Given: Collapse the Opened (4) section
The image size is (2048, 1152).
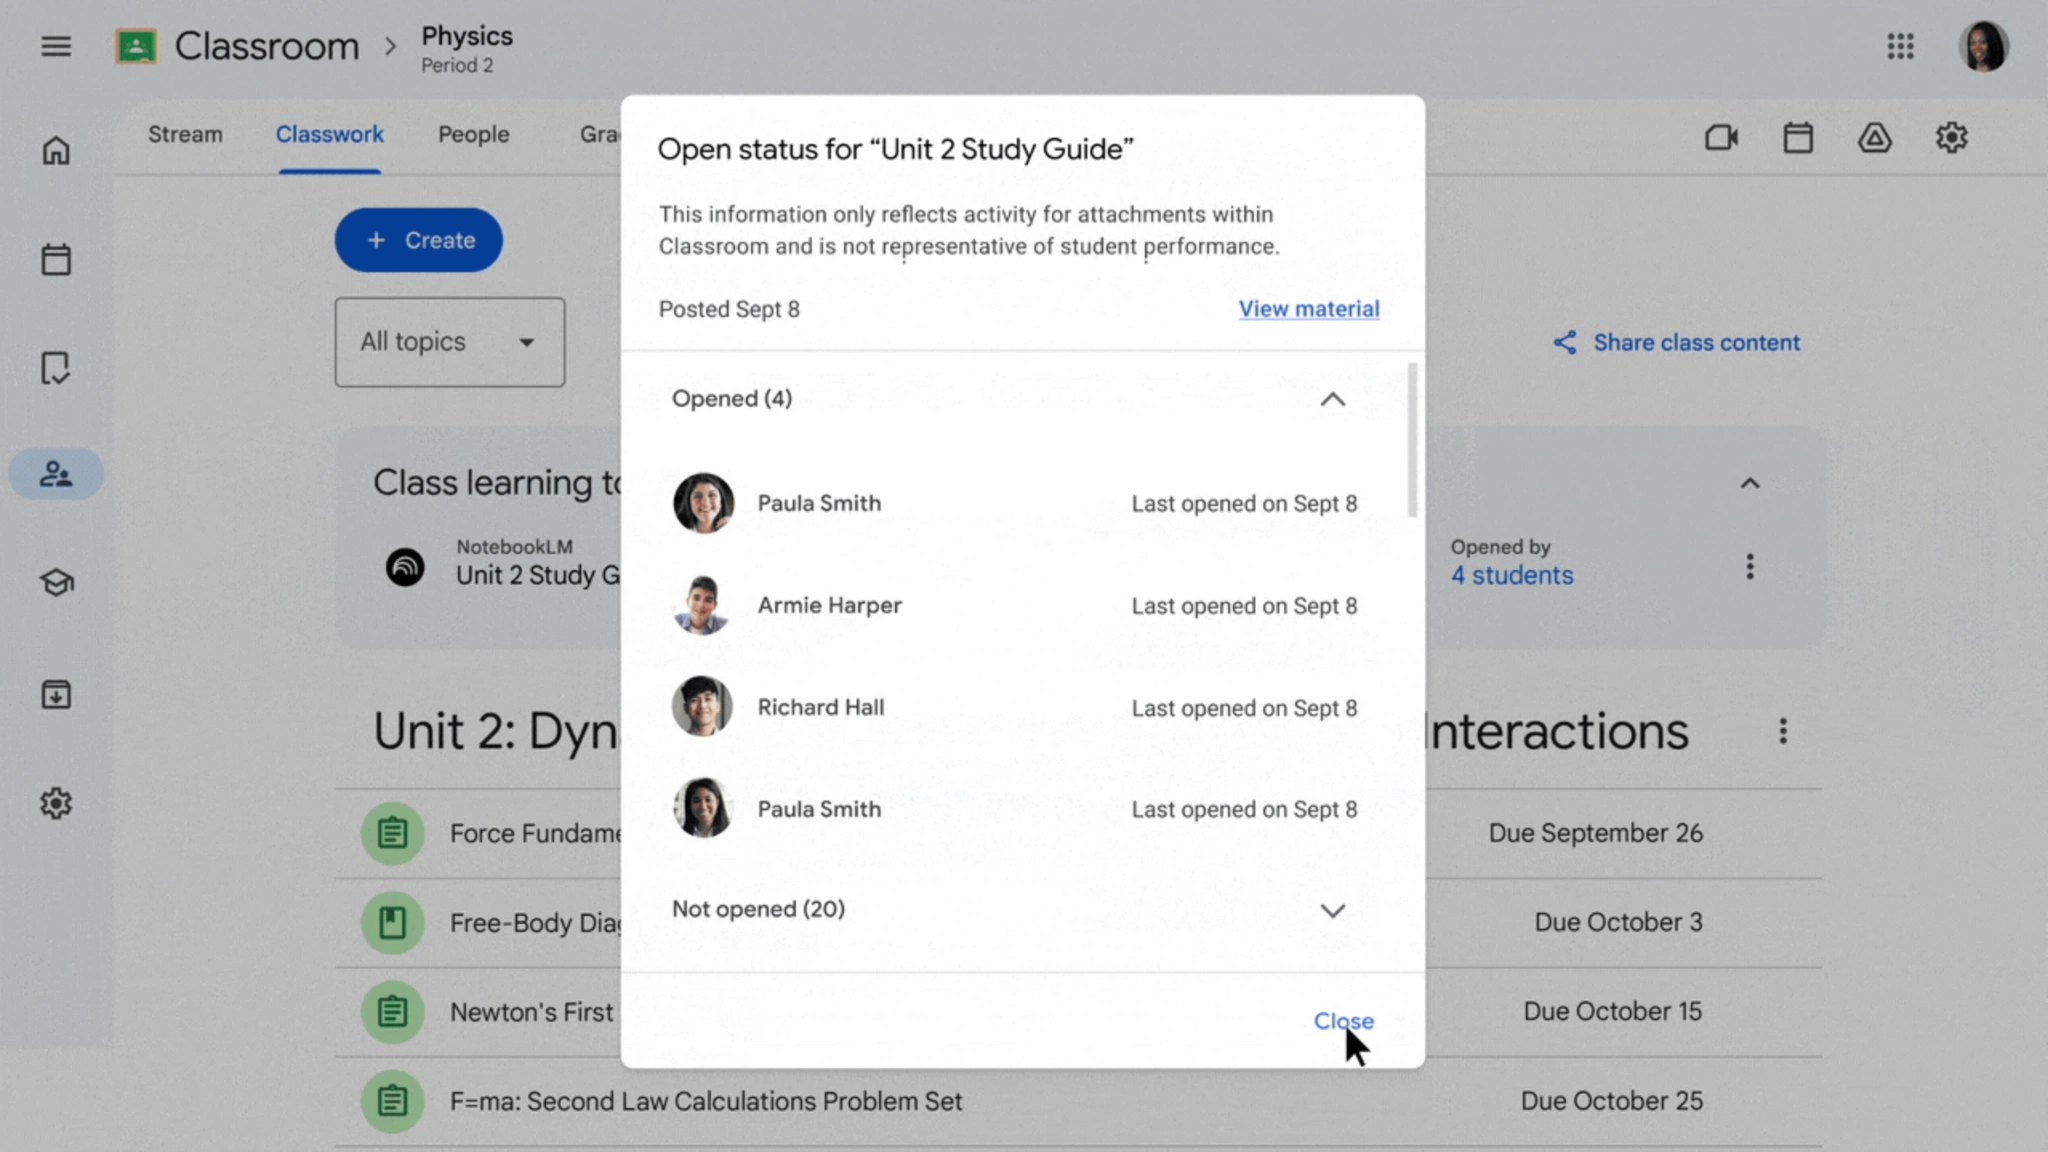Looking at the screenshot, I should 1332,399.
